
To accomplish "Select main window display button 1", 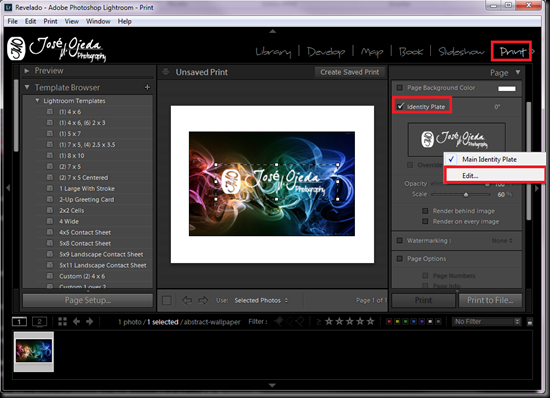I will 19,321.
